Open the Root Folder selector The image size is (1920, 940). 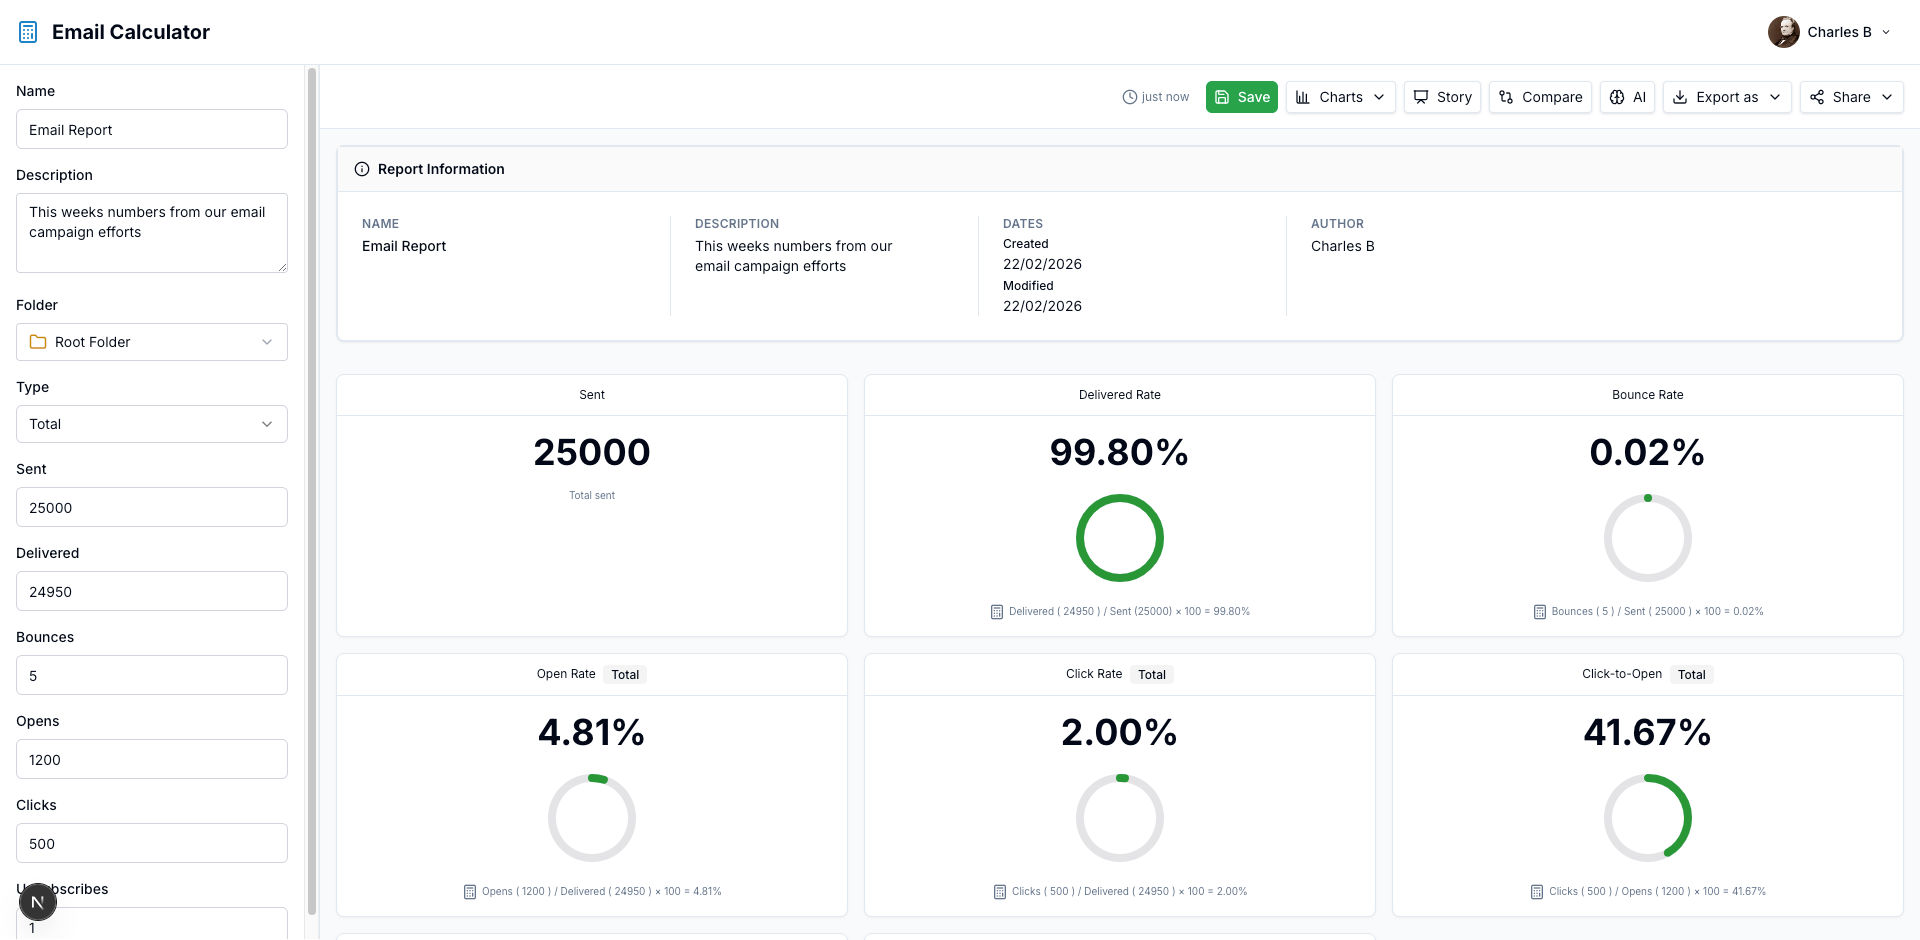click(151, 341)
